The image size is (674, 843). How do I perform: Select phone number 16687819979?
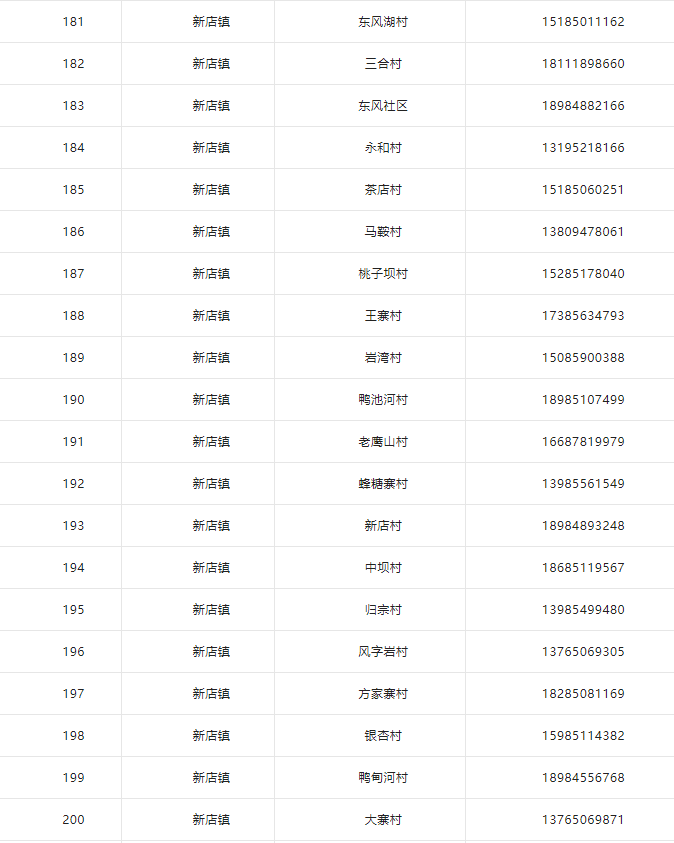(583, 441)
